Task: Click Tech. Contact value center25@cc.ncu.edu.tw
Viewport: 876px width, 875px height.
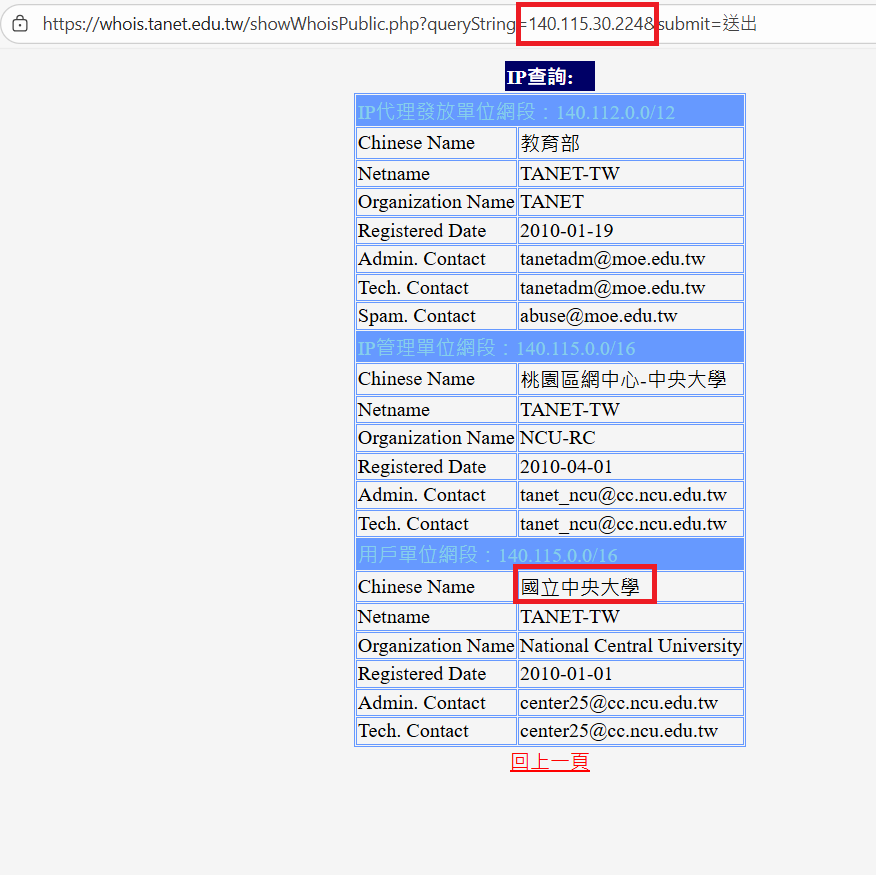Action: 631,731
